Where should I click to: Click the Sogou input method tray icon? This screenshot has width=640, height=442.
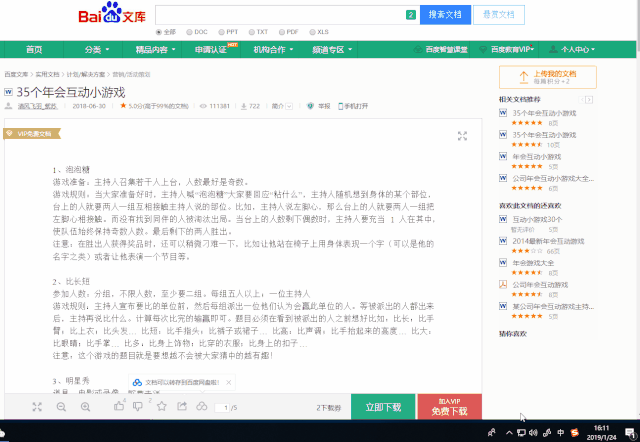pyautogui.click(x=574, y=433)
